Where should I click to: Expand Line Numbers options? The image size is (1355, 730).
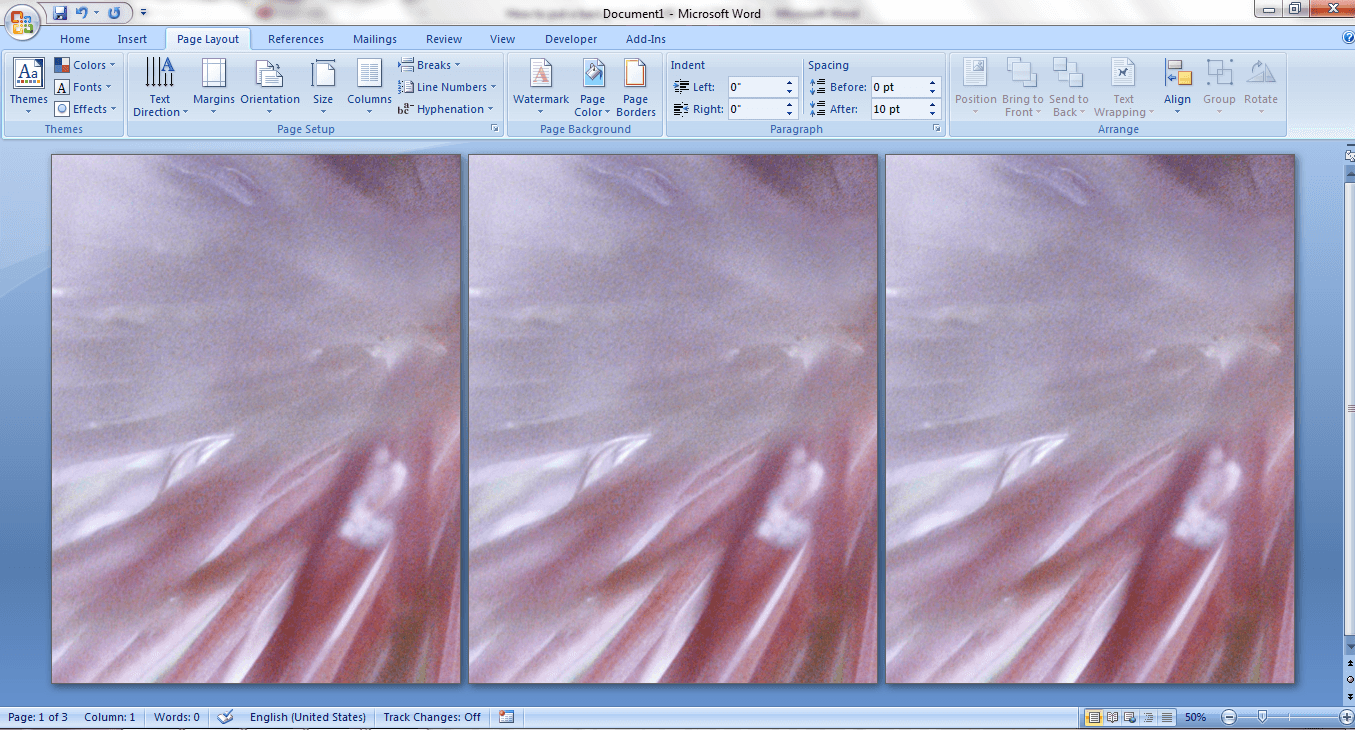click(x=446, y=86)
